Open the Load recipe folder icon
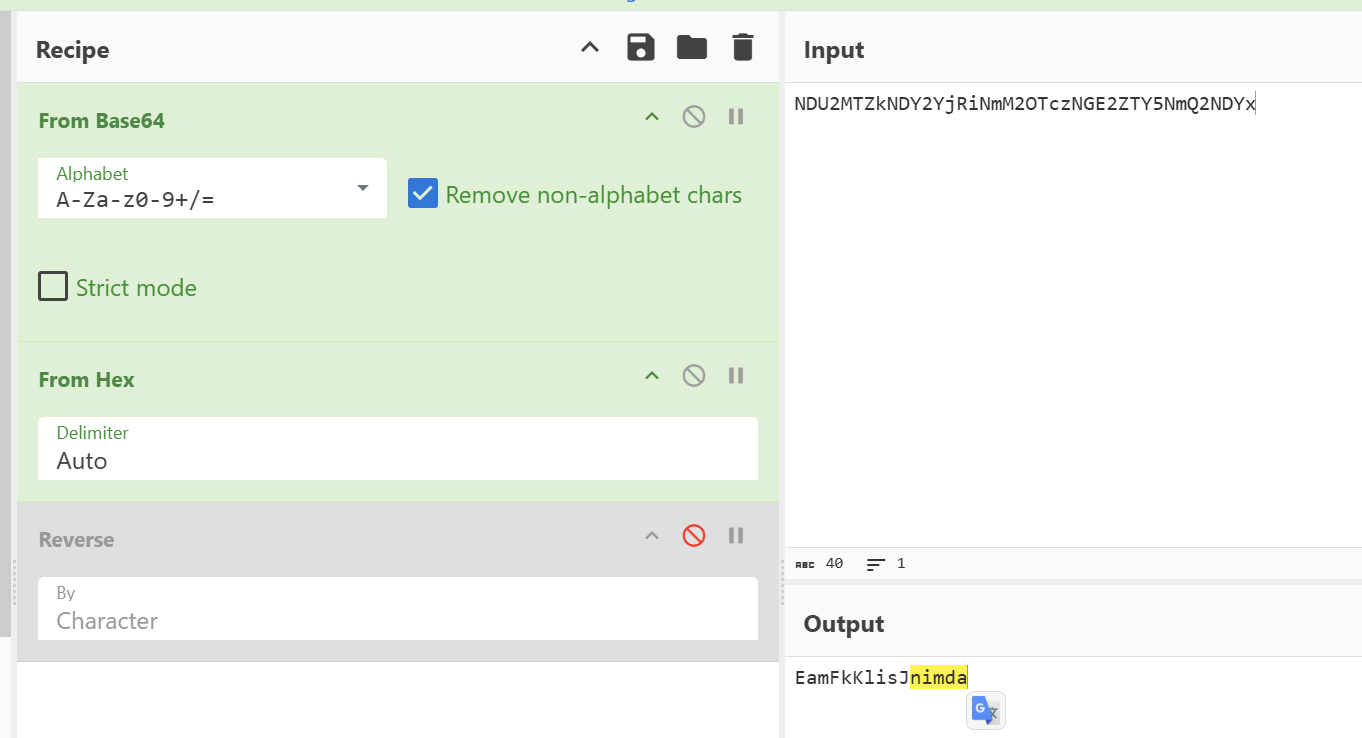The width and height of the screenshot is (1362, 738). point(692,47)
